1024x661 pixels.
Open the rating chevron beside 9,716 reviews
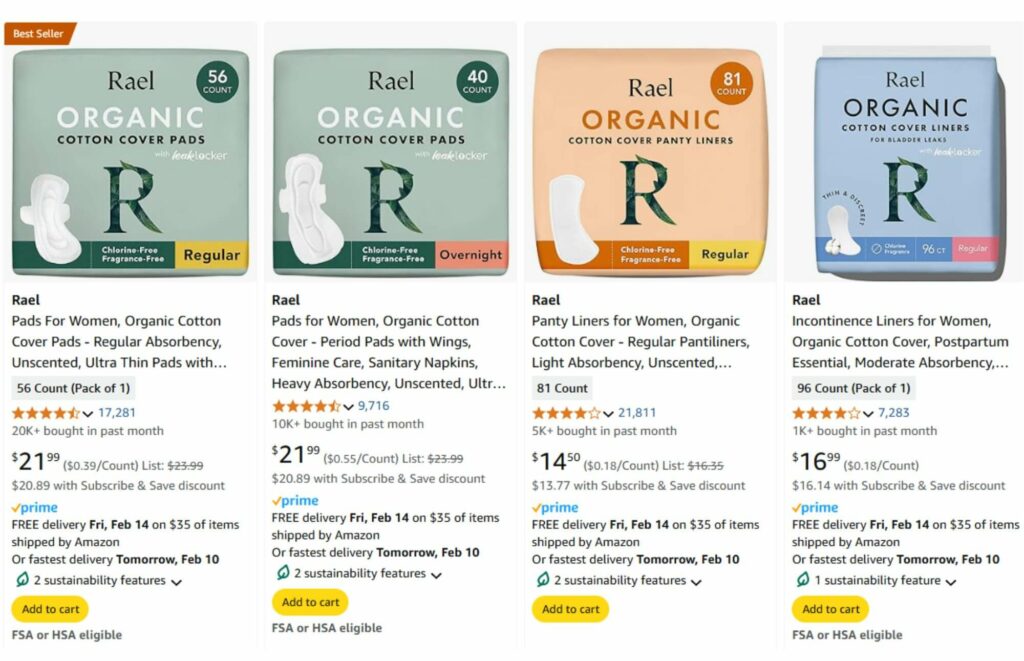pyautogui.click(x=348, y=407)
